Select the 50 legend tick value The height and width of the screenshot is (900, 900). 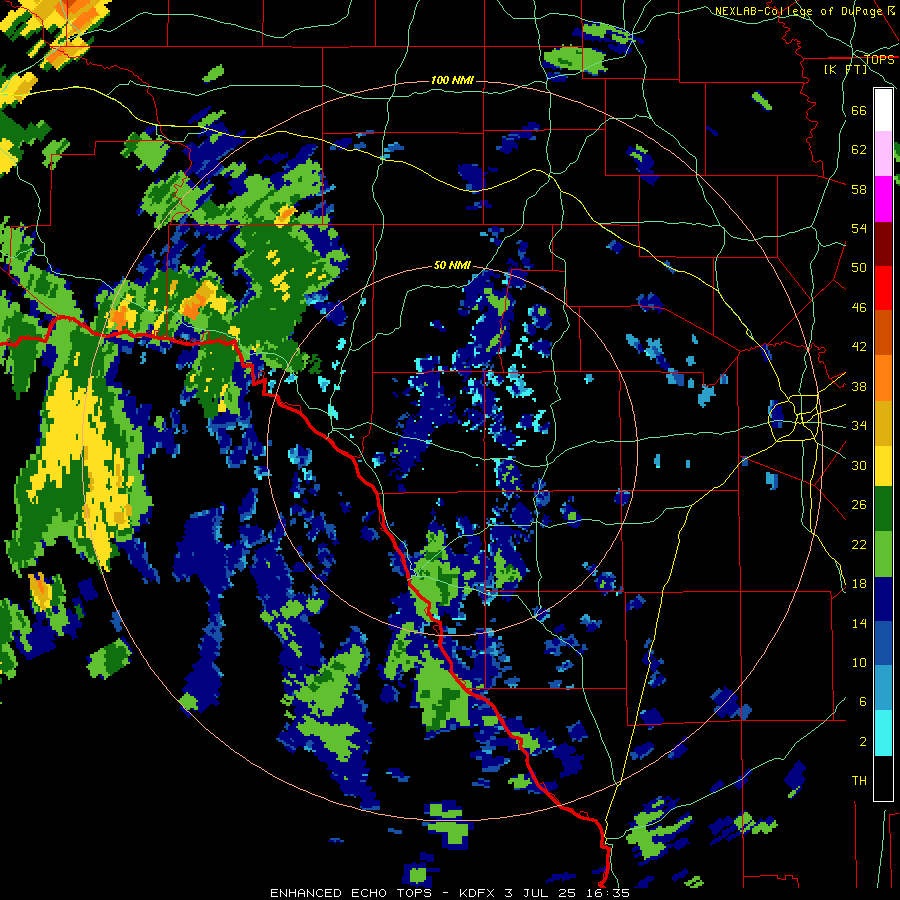click(x=859, y=268)
